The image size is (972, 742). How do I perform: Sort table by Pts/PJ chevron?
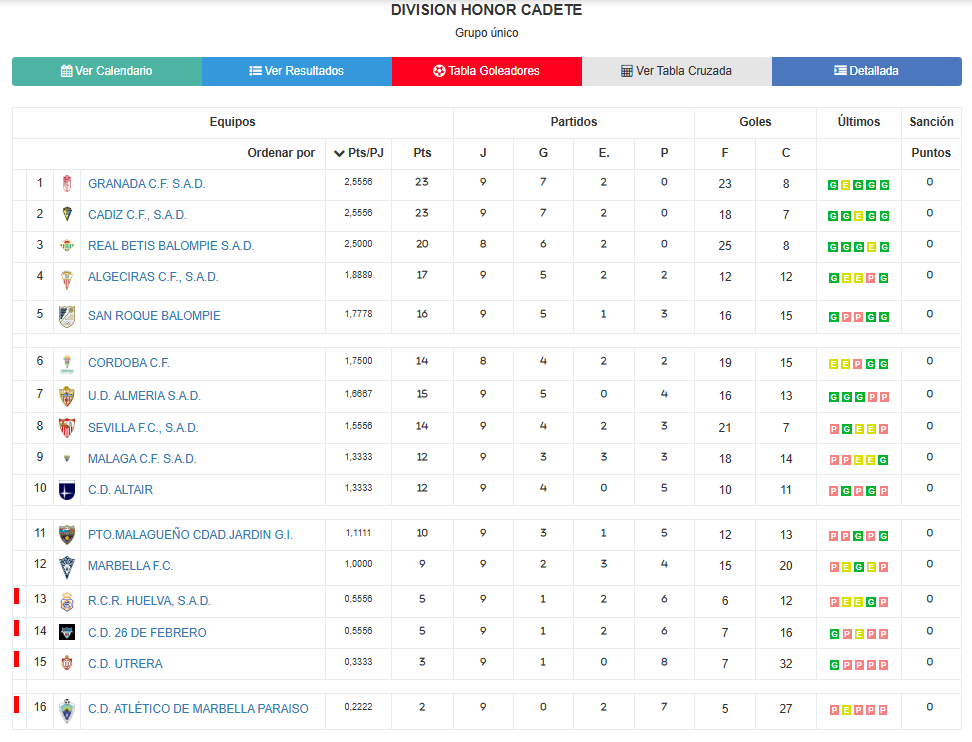click(339, 153)
